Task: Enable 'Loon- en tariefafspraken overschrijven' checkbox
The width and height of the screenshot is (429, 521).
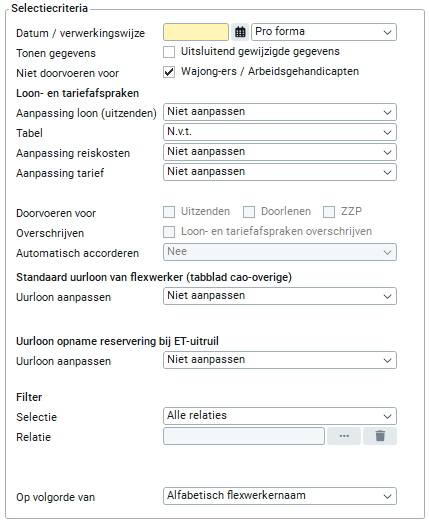Action: 169,232
